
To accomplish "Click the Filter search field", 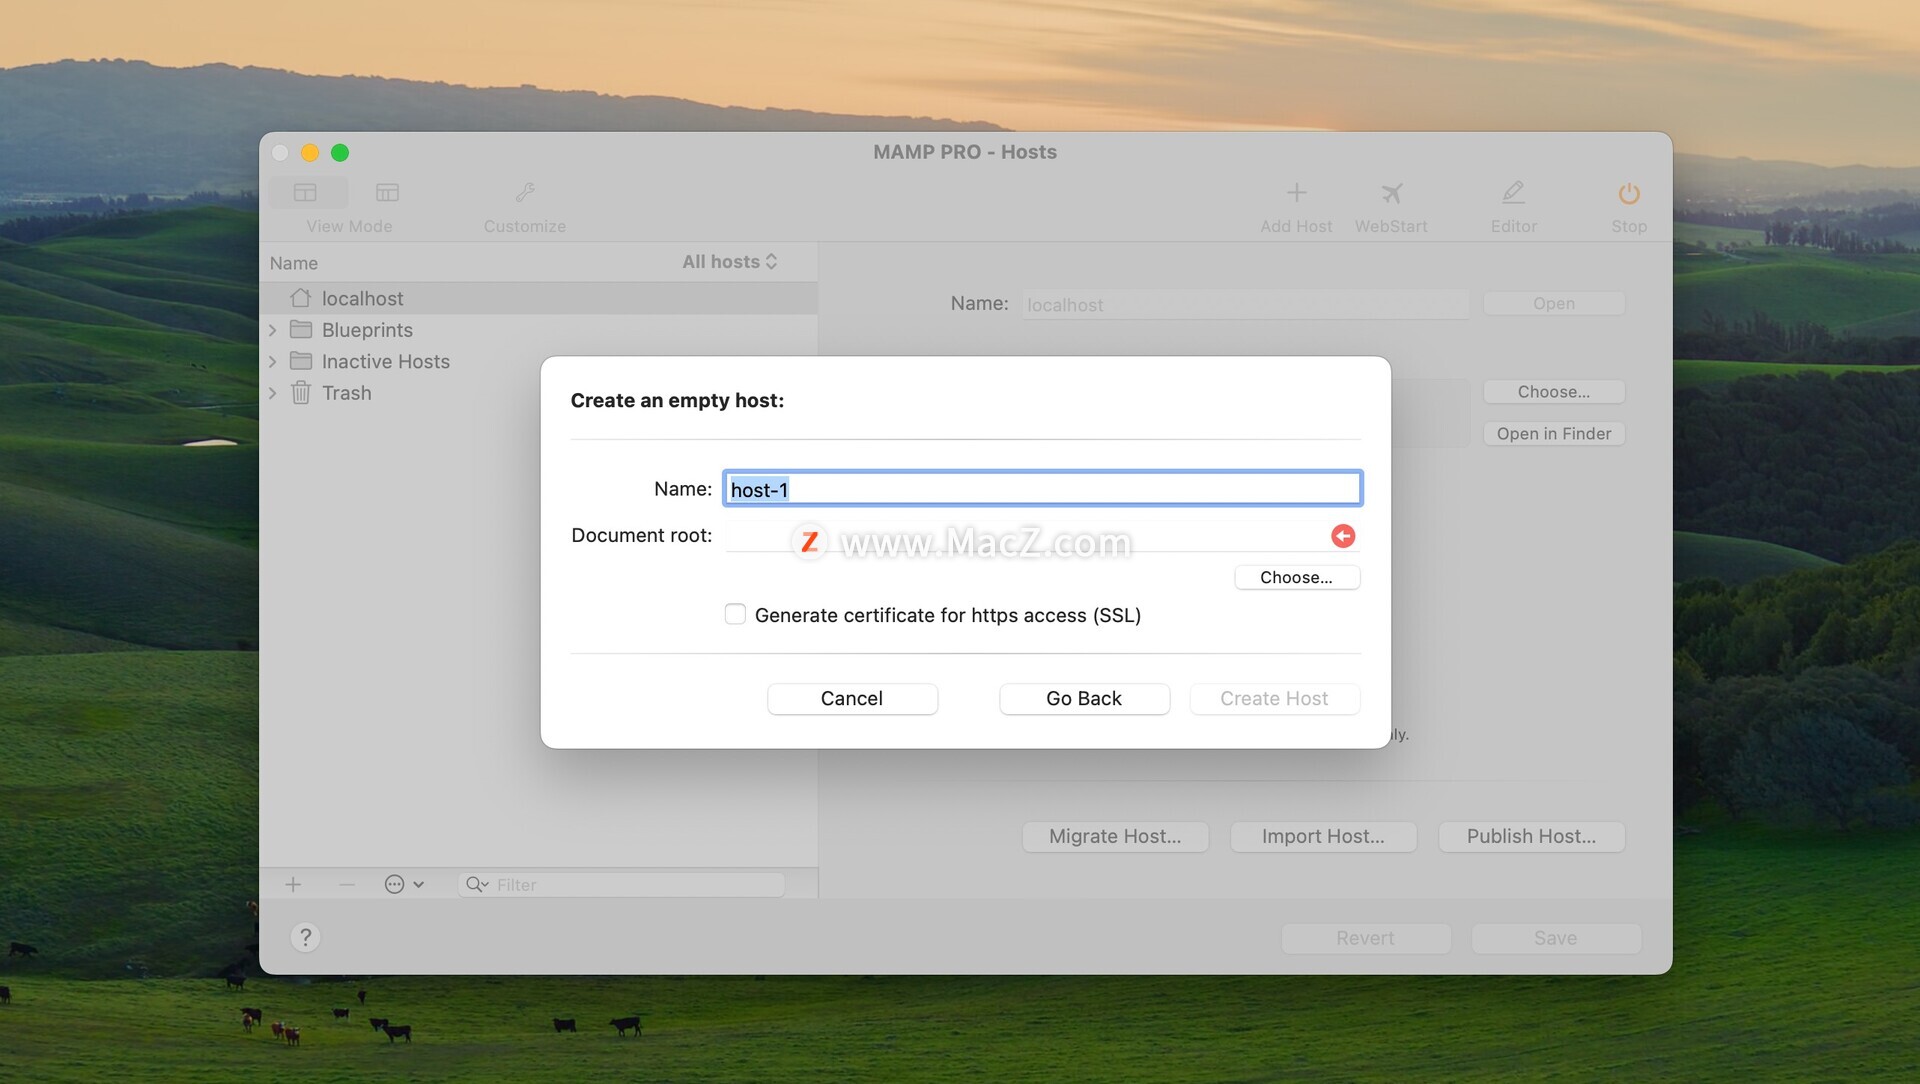I will tap(622, 884).
